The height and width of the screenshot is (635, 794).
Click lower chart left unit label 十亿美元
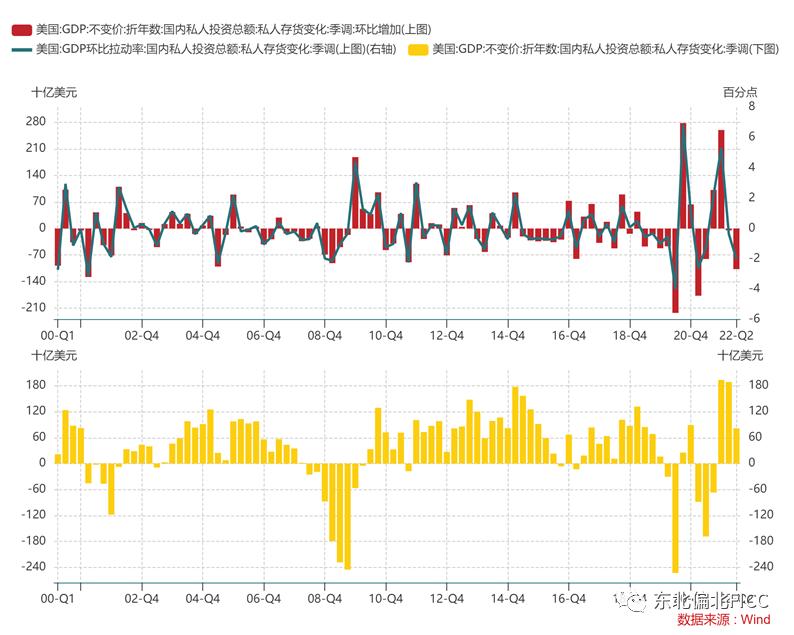[x=54, y=355]
